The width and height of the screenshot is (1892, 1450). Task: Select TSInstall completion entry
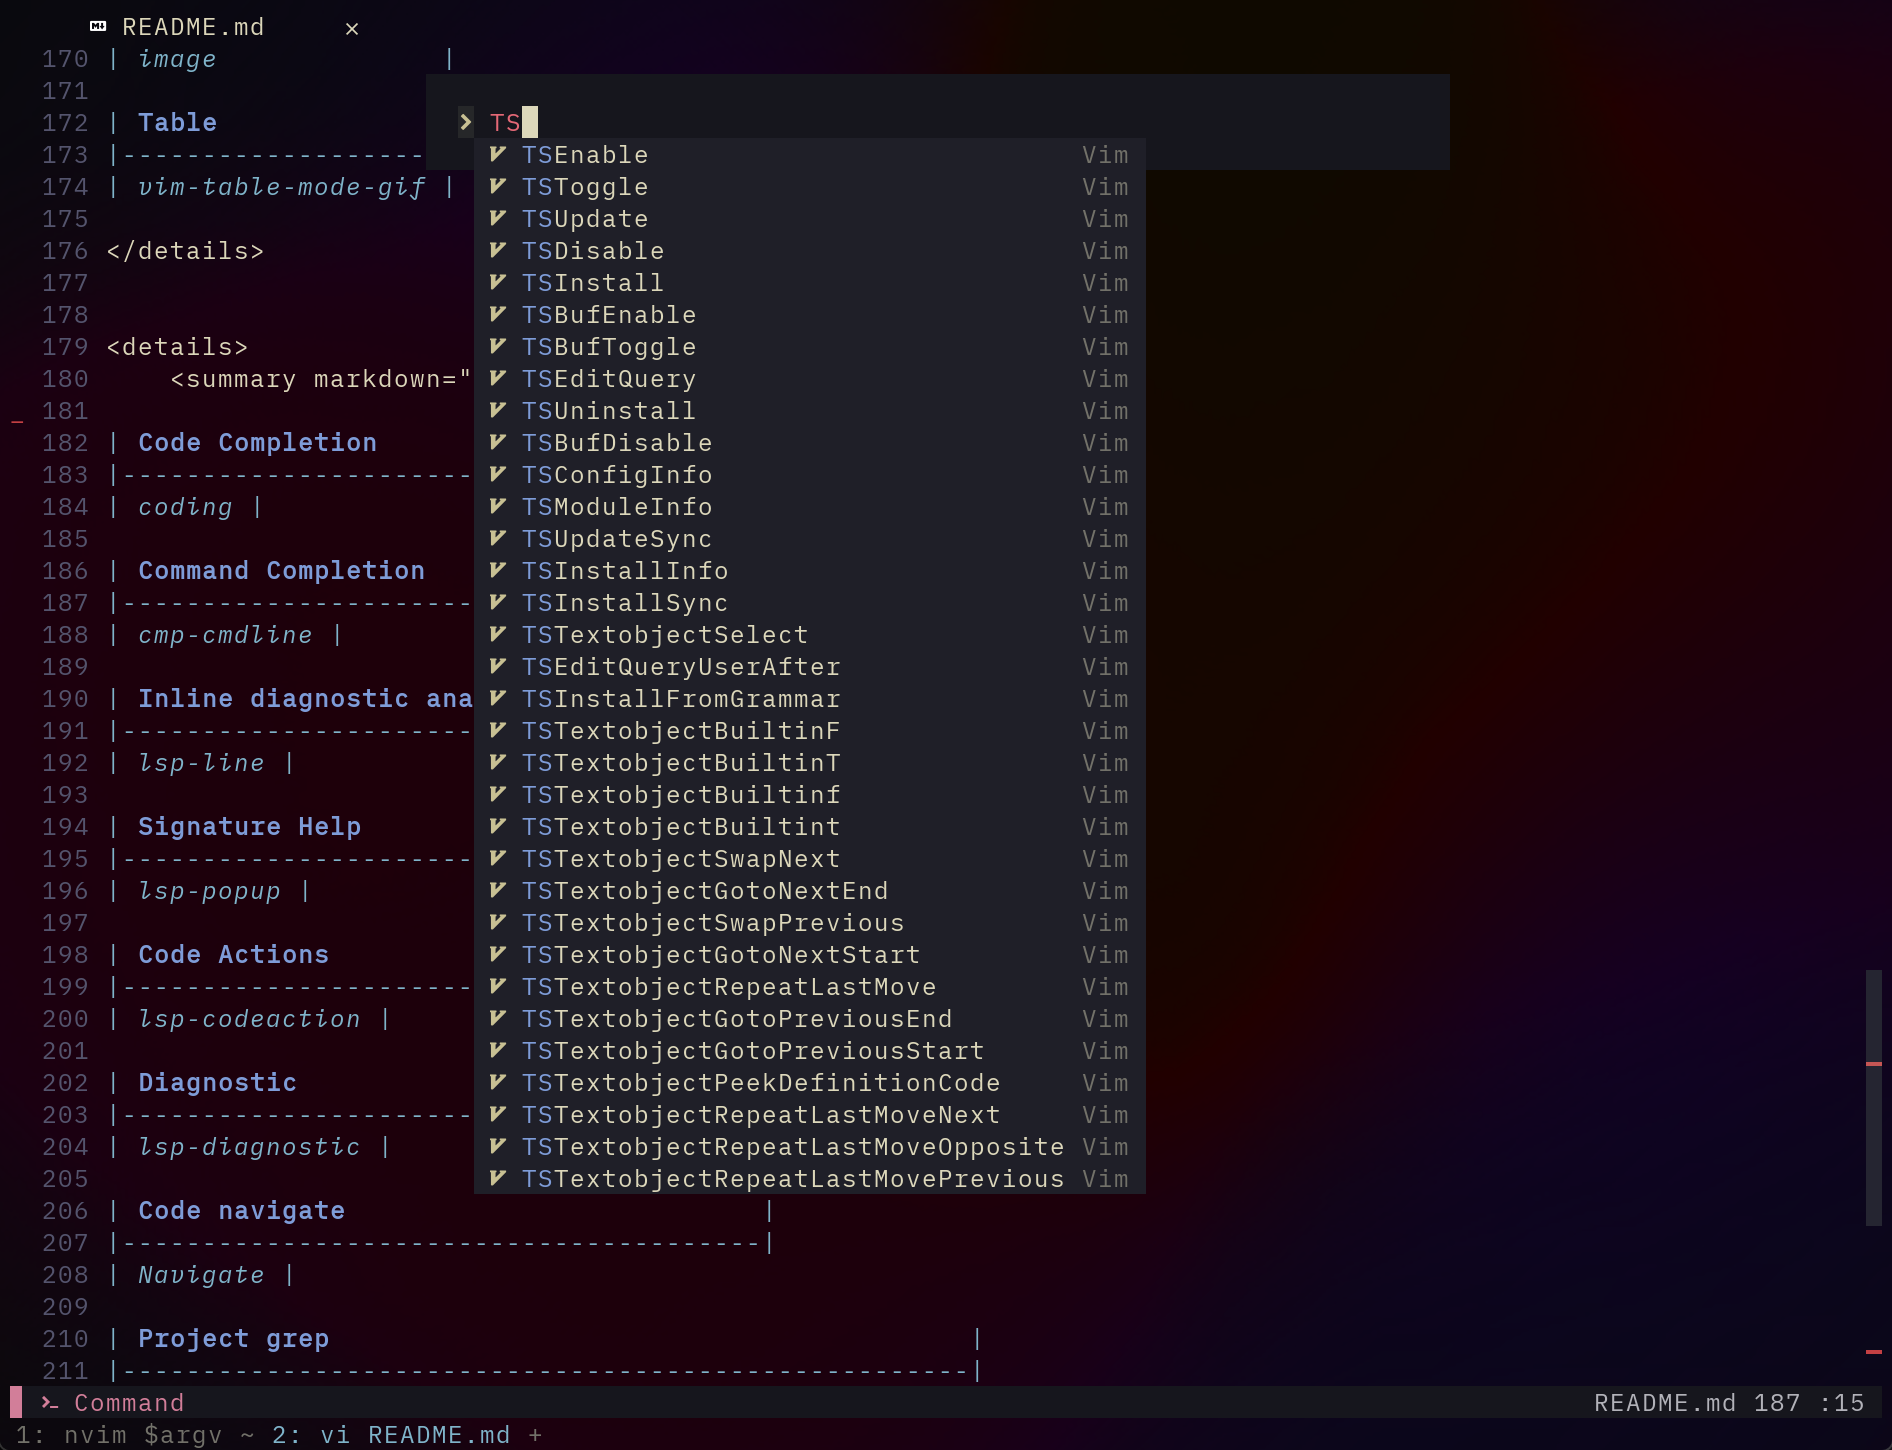810,283
